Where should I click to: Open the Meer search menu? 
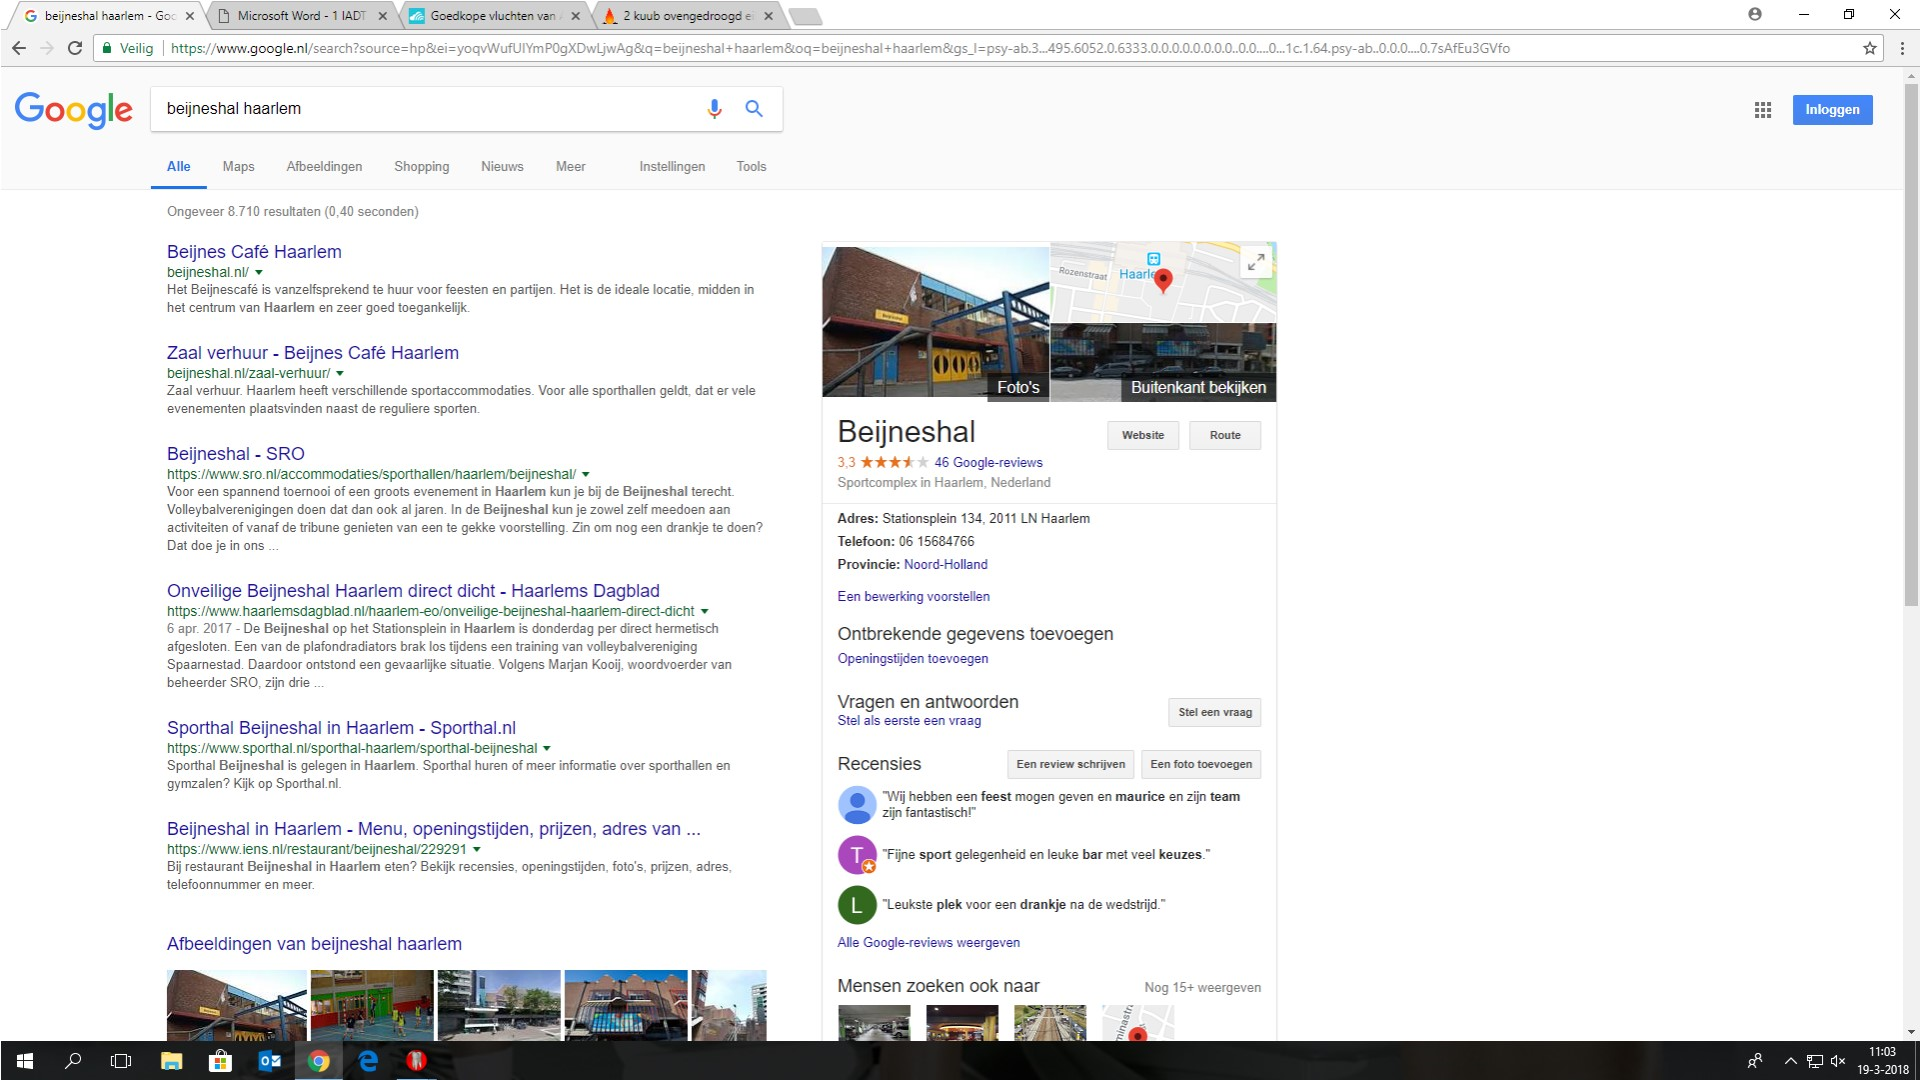click(570, 167)
